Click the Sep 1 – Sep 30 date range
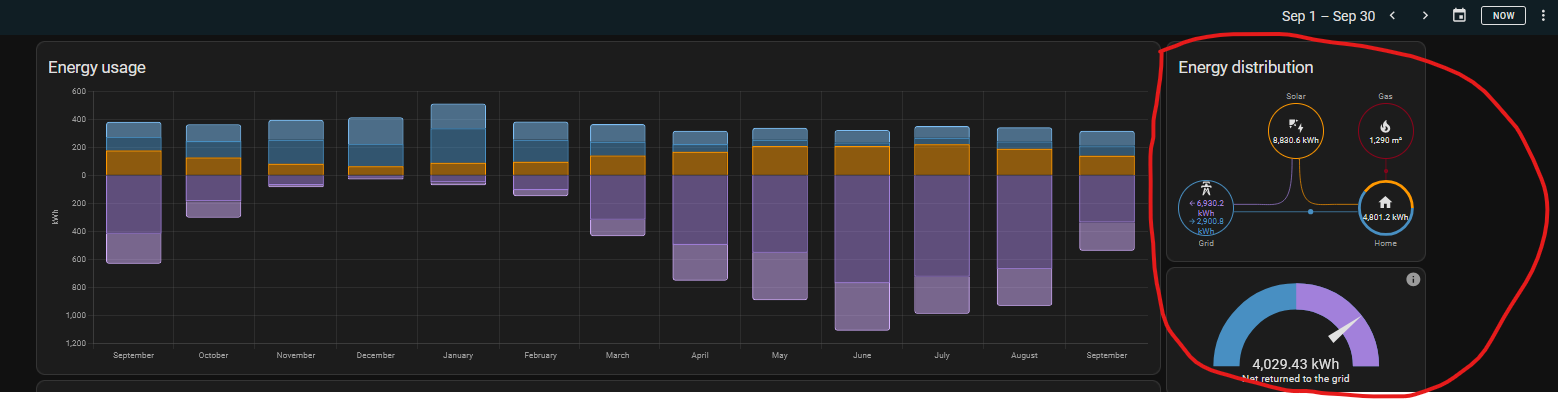This screenshot has width=1558, height=399. (1328, 16)
